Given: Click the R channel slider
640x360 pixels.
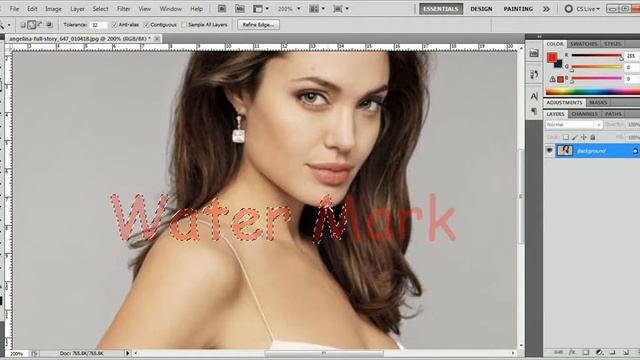Looking at the screenshot, I should click(596, 56).
